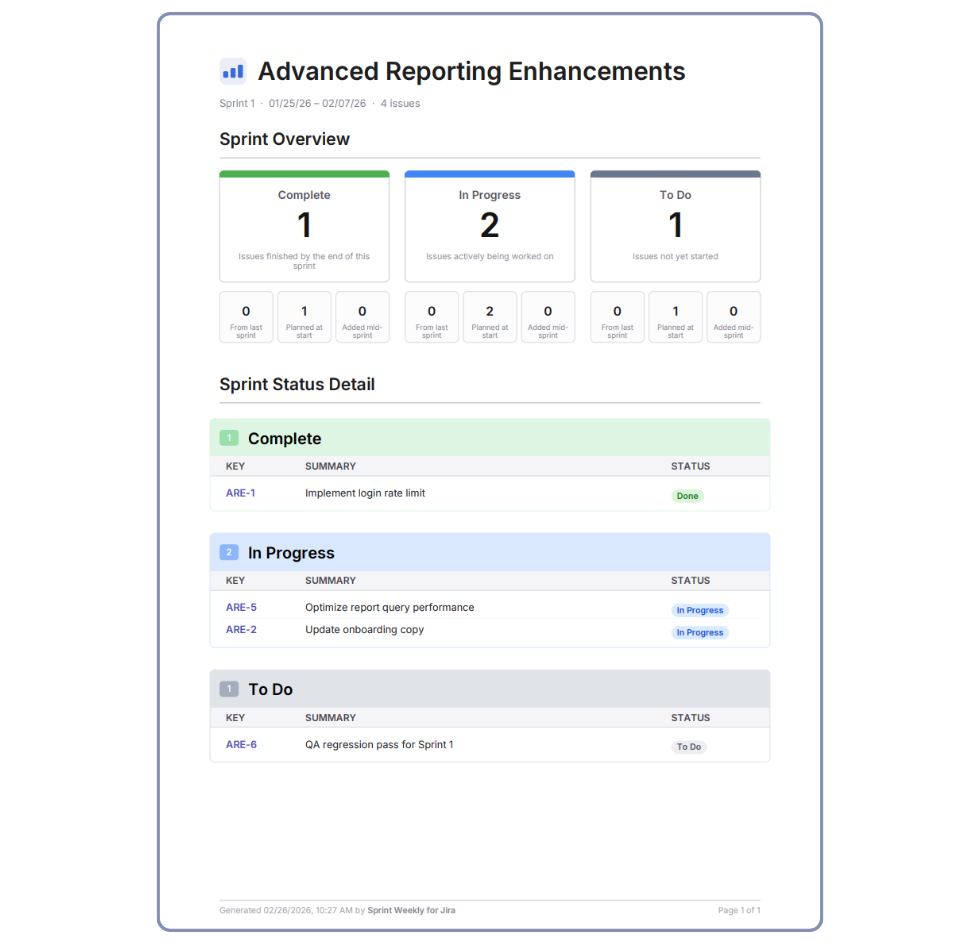Click the Planned at start stat under In Progress
This screenshot has width=980, height=949.
point(490,317)
